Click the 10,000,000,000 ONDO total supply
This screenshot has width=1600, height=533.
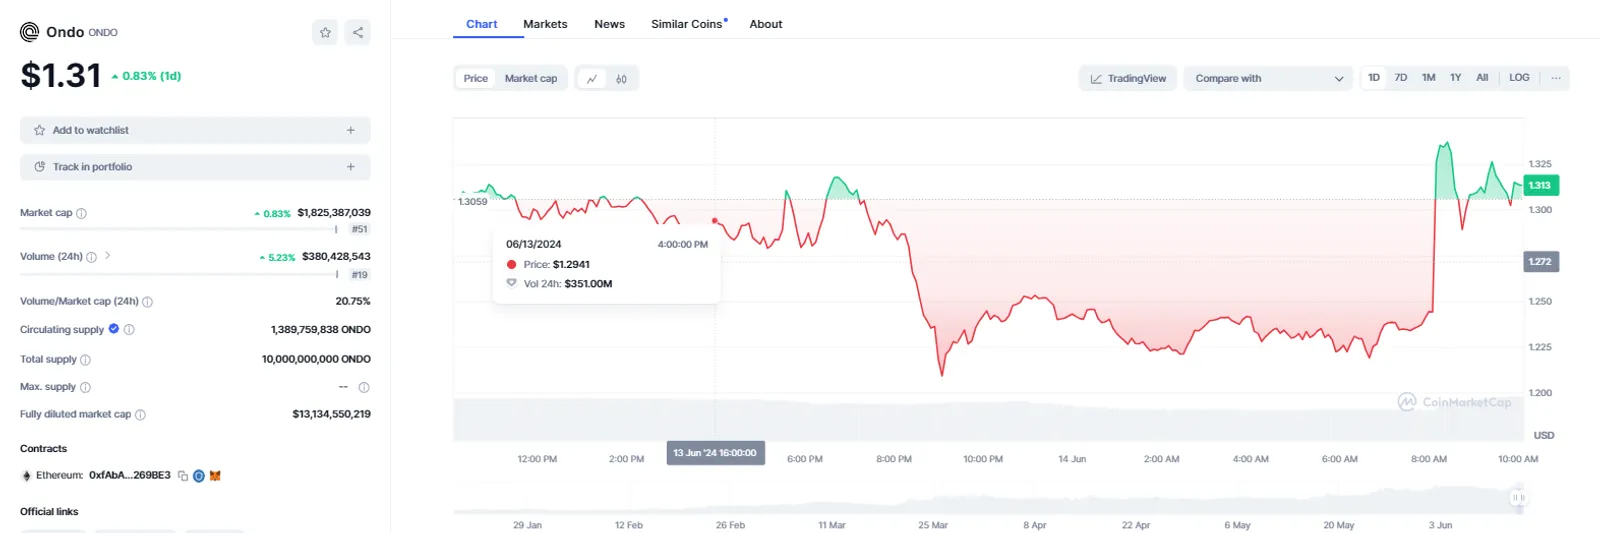(x=316, y=359)
